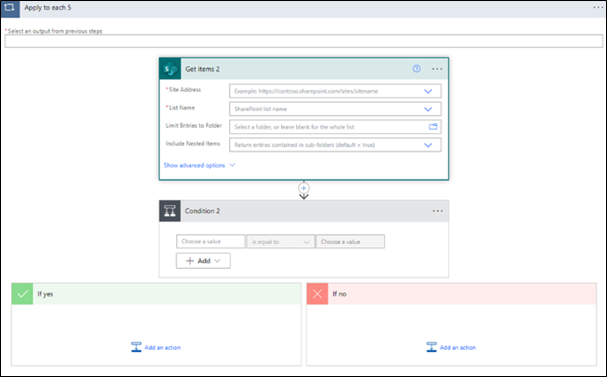Click the folder picker icon in Limit Entries
This screenshot has height=377, width=607.
point(433,127)
